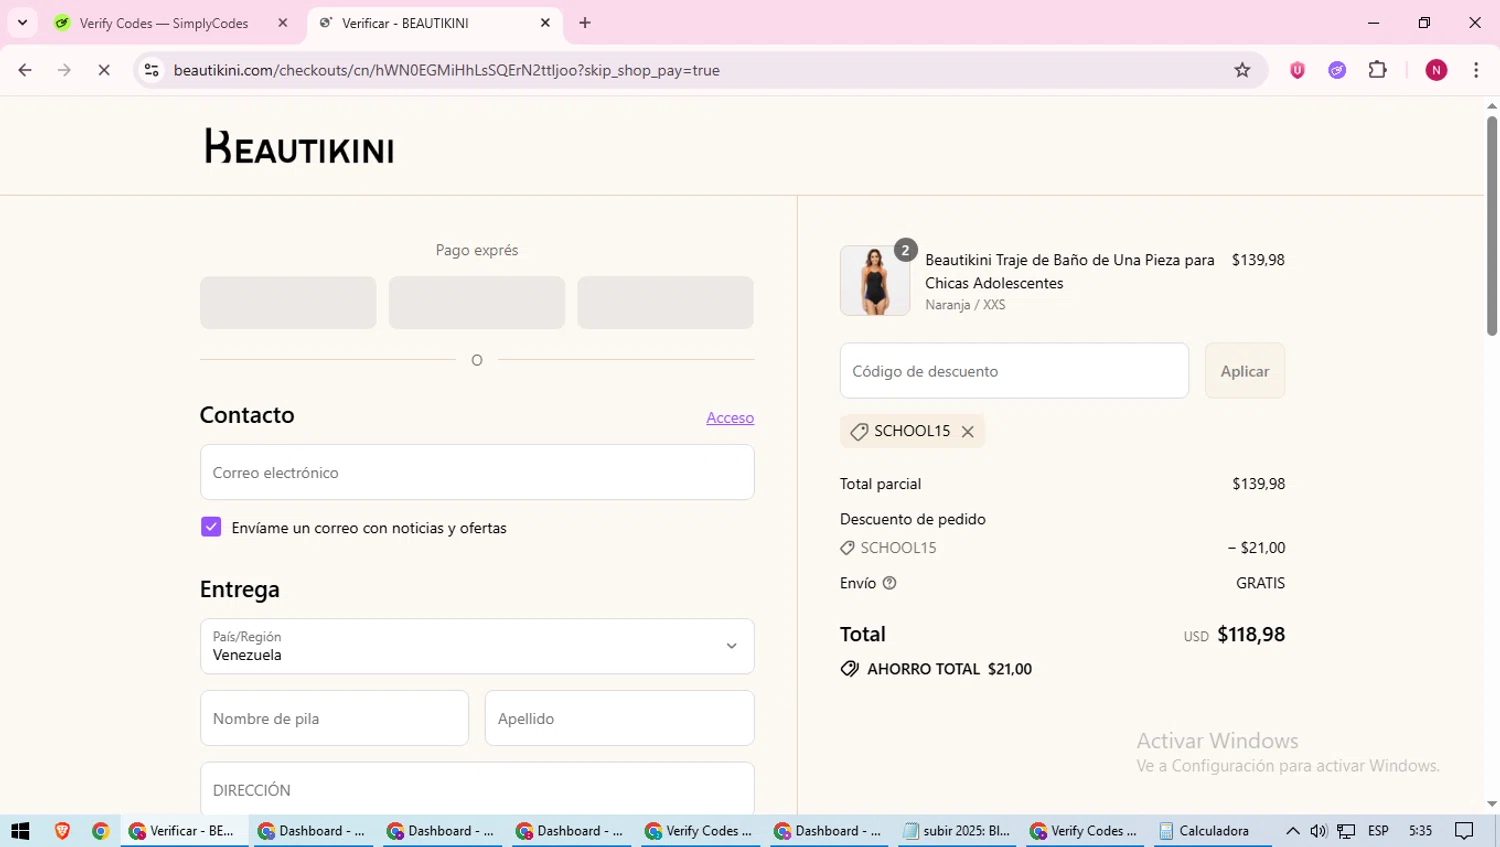Click the page vertical scrollbar
Image resolution: width=1500 pixels, height=847 pixels.
(1492, 225)
